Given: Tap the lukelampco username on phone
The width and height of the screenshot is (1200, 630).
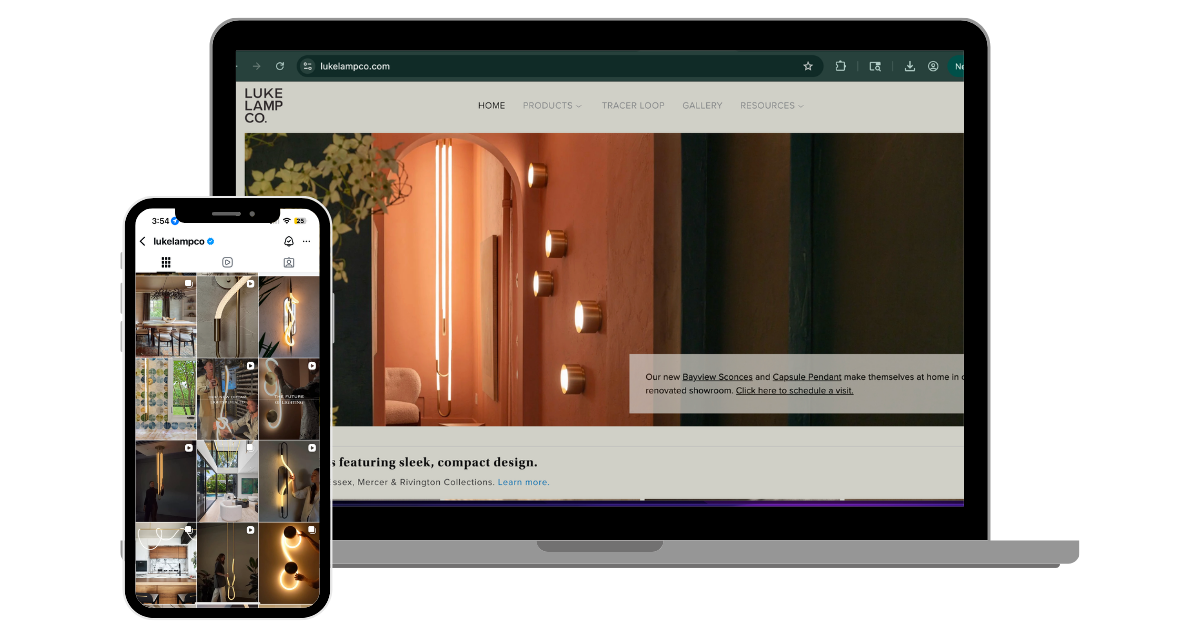Looking at the screenshot, I should coord(179,241).
